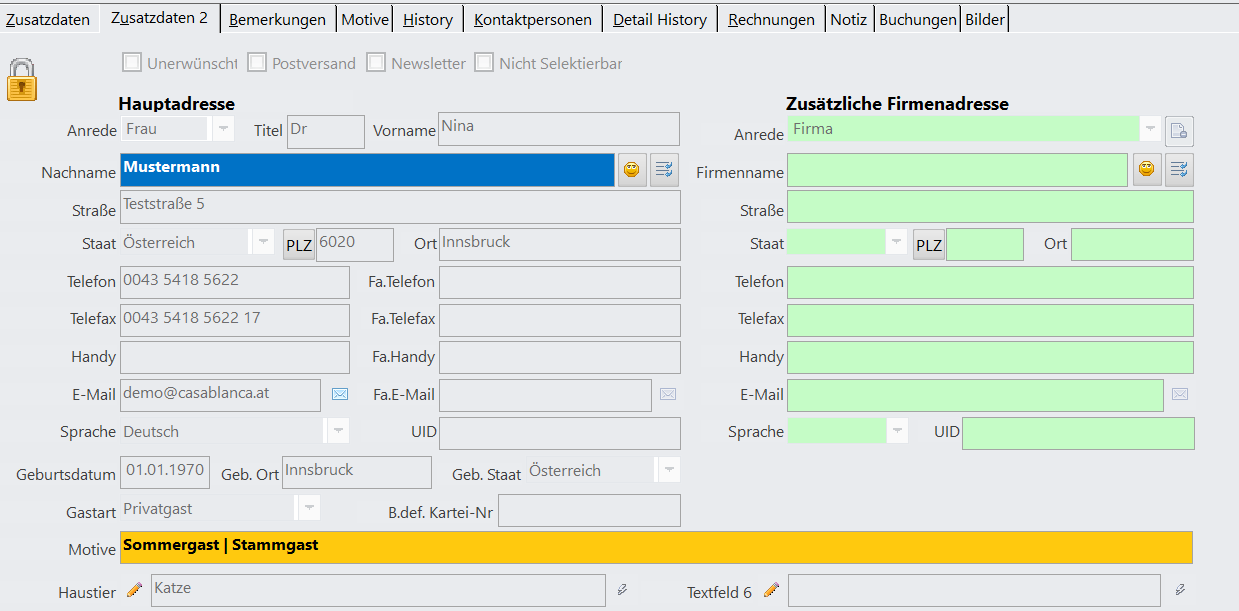Click the Telefon field 0043 5418 5622
The height and width of the screenshot is (611, 1239).
tap(235, 282)
